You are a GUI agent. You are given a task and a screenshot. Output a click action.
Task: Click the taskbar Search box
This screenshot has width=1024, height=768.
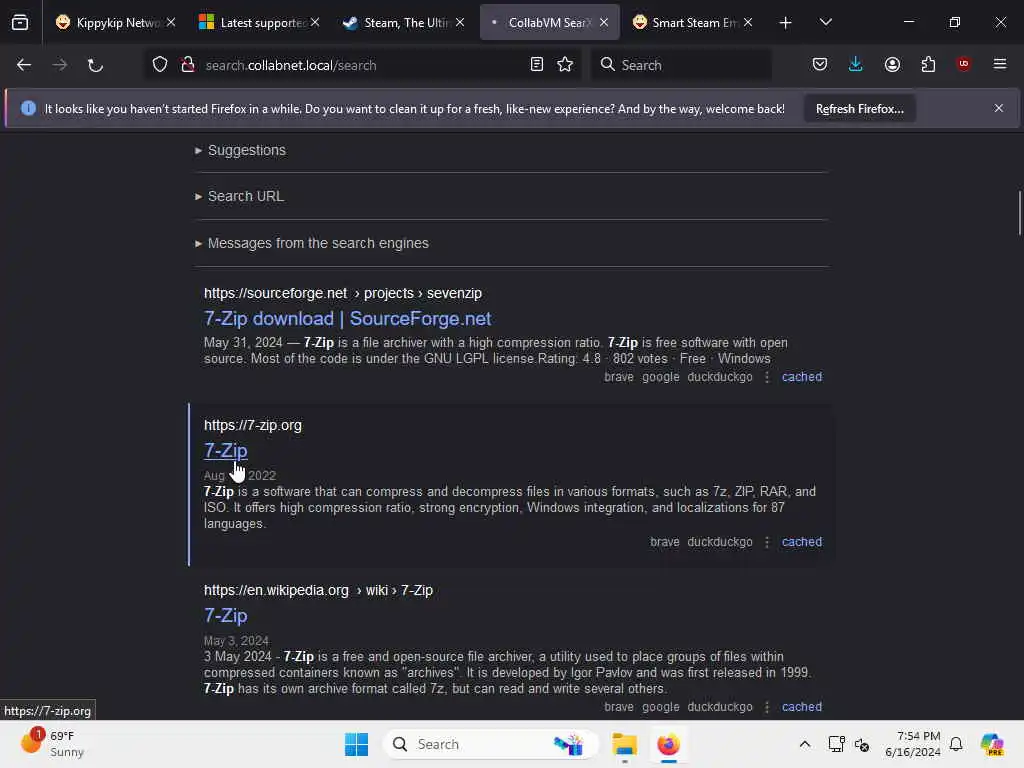[490, 744]
